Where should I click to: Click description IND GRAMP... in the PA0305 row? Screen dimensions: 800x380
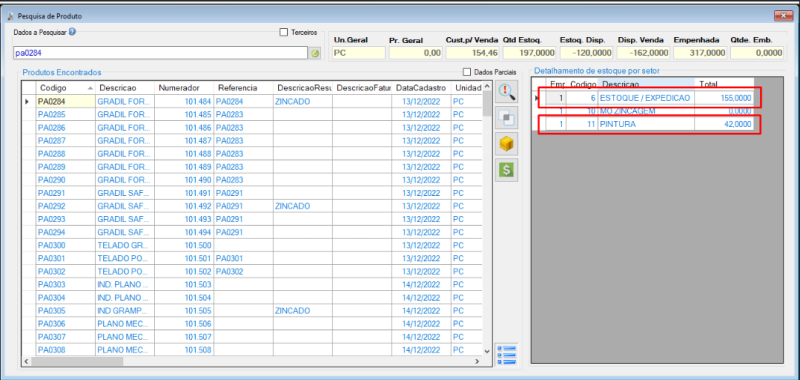[125, 311]
